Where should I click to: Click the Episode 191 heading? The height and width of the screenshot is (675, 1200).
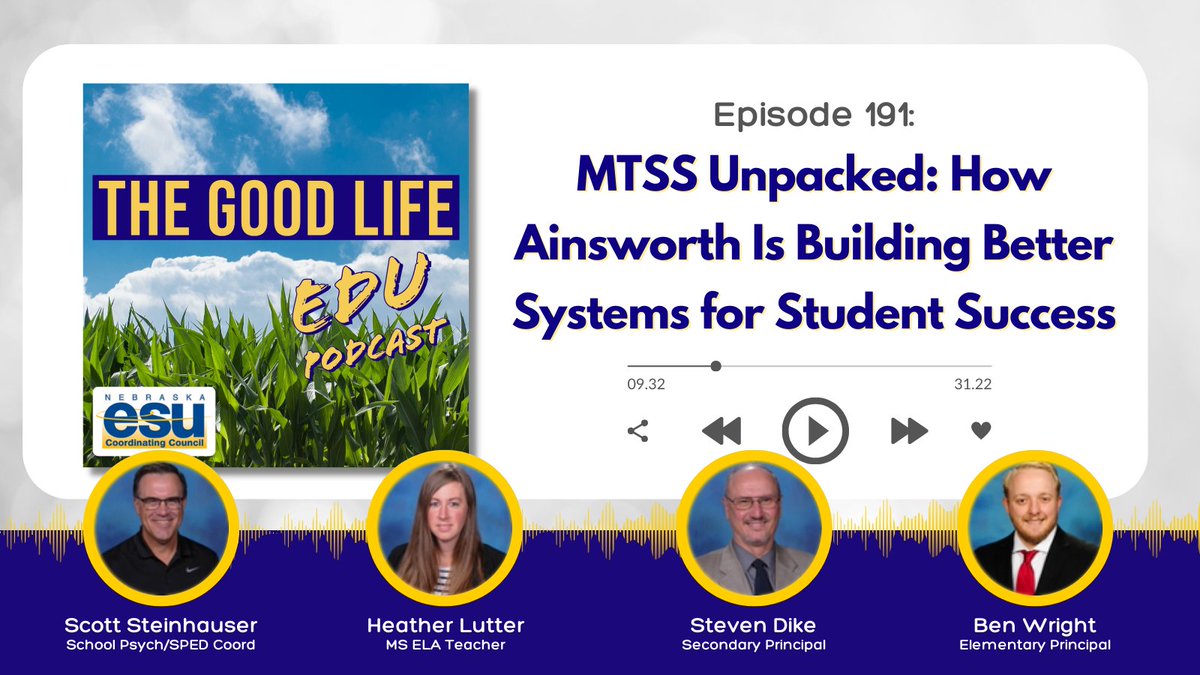[815, 116]
